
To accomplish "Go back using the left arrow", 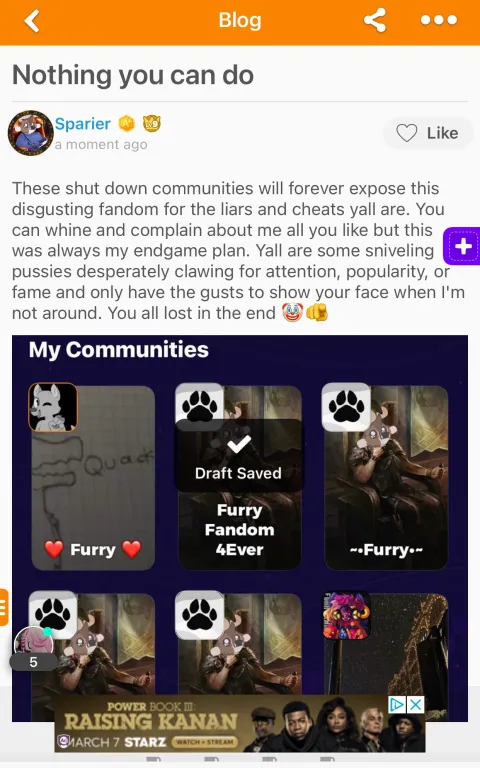I will coord(32,21).
